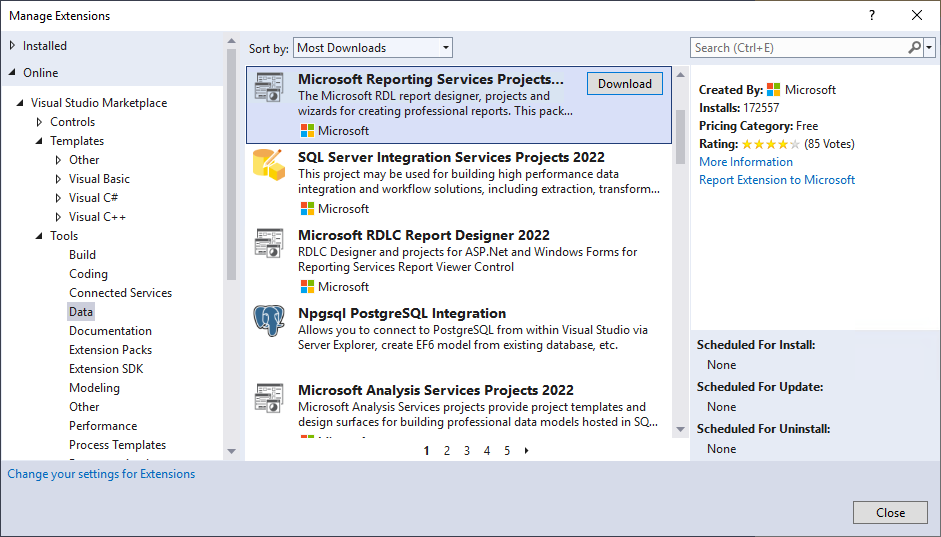Collapse the Online category
The image size is (941, 537).
pyautogui.click(x=13, y=72)
